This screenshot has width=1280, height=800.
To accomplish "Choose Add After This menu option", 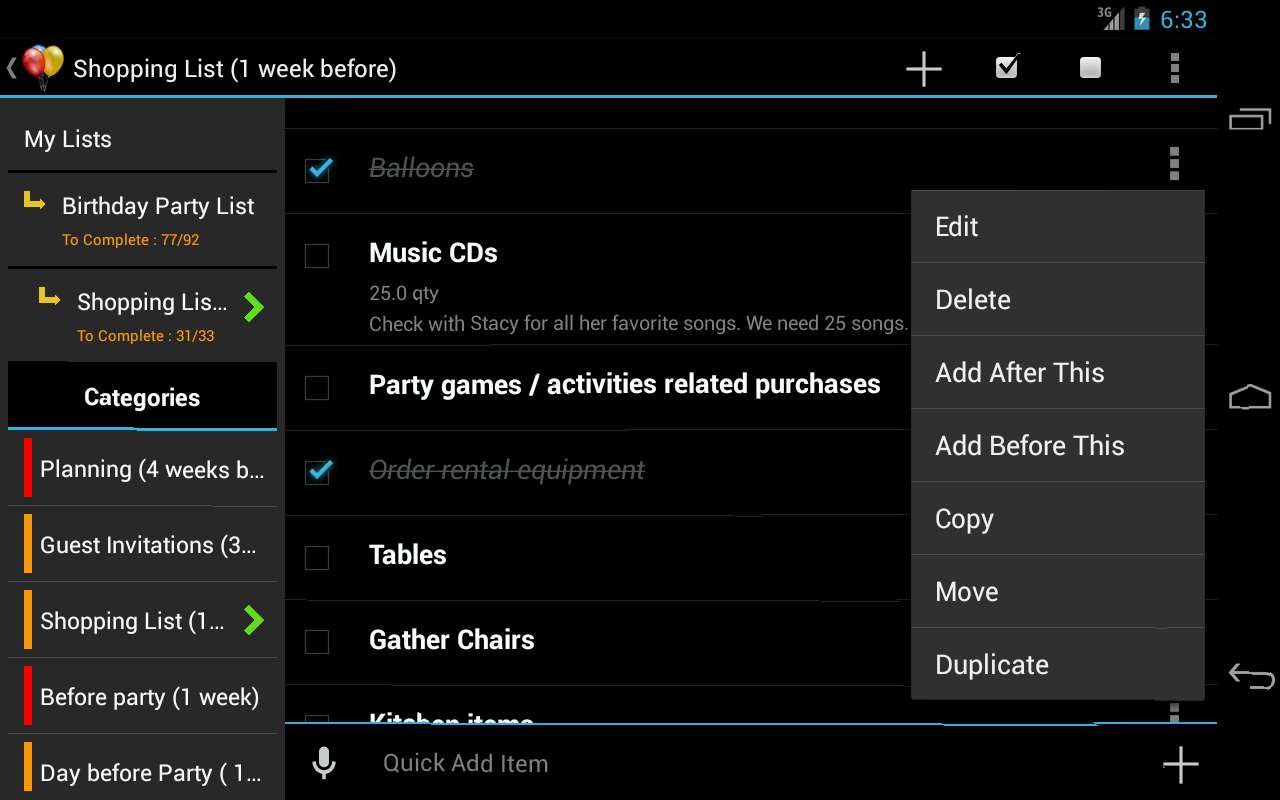I will [1057, 373].
